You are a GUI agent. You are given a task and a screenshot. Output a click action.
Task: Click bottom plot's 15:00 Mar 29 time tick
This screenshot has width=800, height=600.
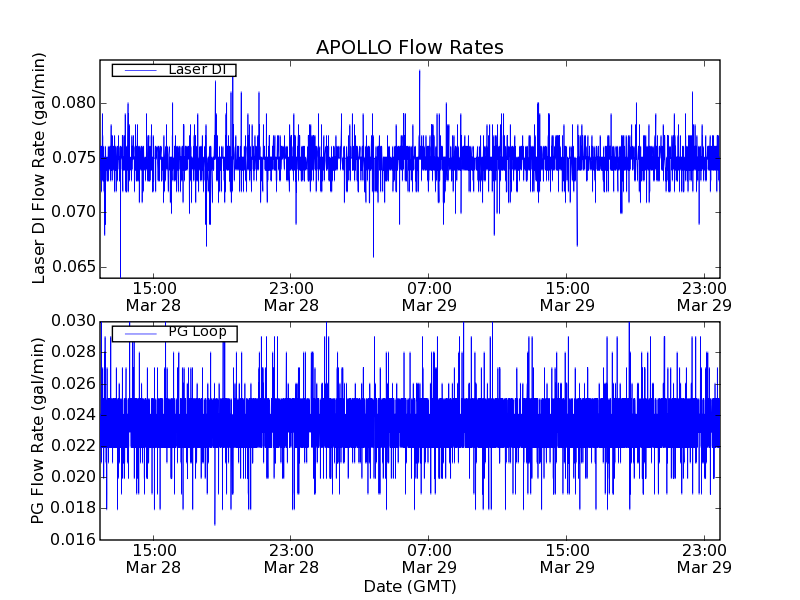[x=567, y=558]
